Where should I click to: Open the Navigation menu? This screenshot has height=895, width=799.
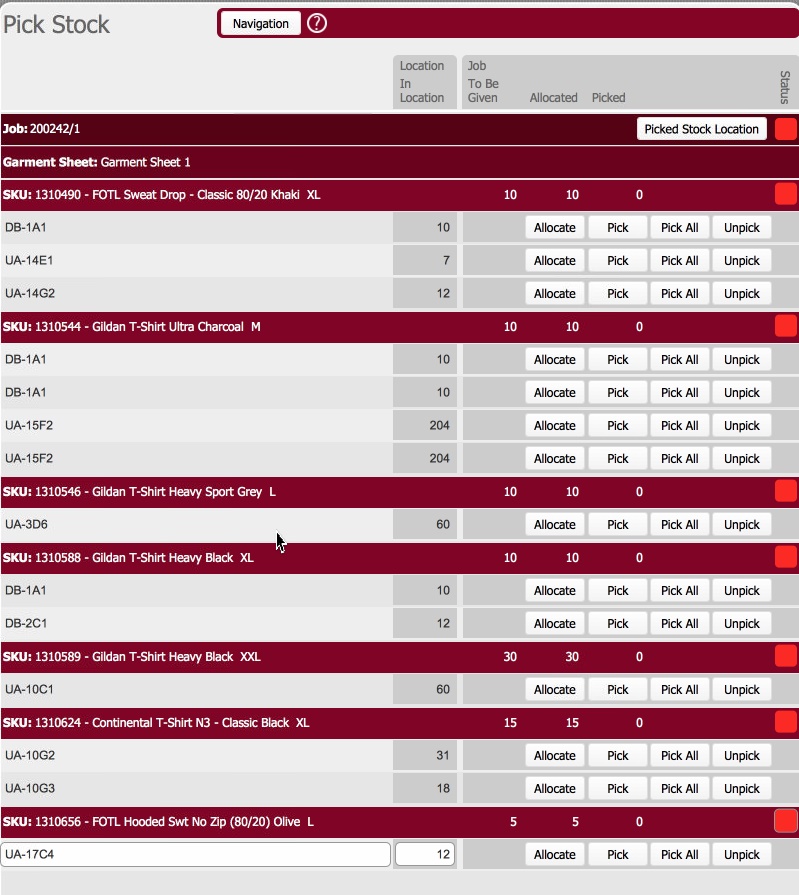point(260,23)
